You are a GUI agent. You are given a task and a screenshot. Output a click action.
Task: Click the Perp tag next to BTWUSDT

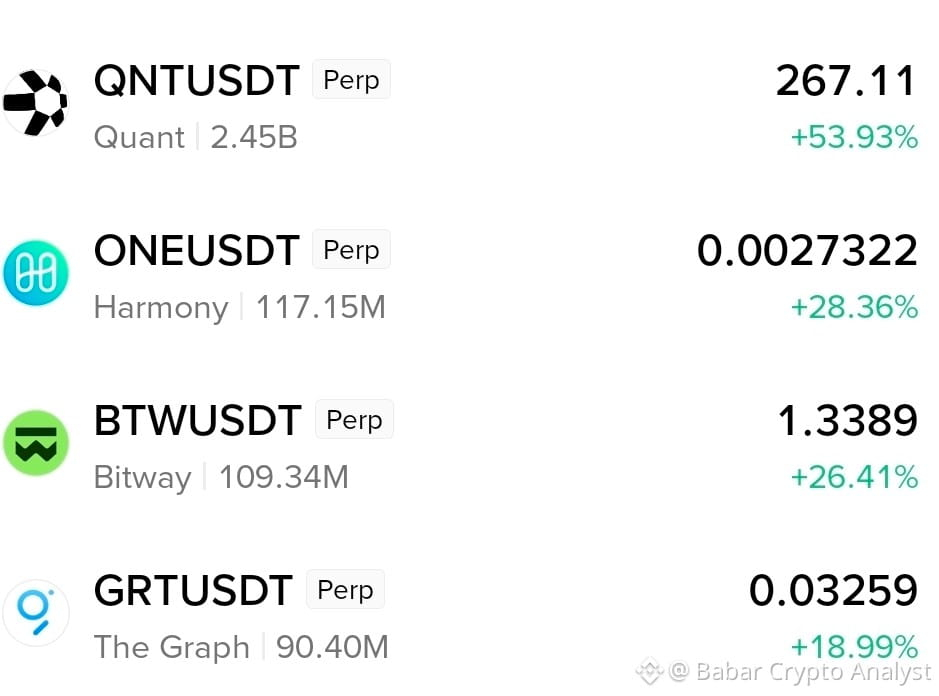point(354,419)
